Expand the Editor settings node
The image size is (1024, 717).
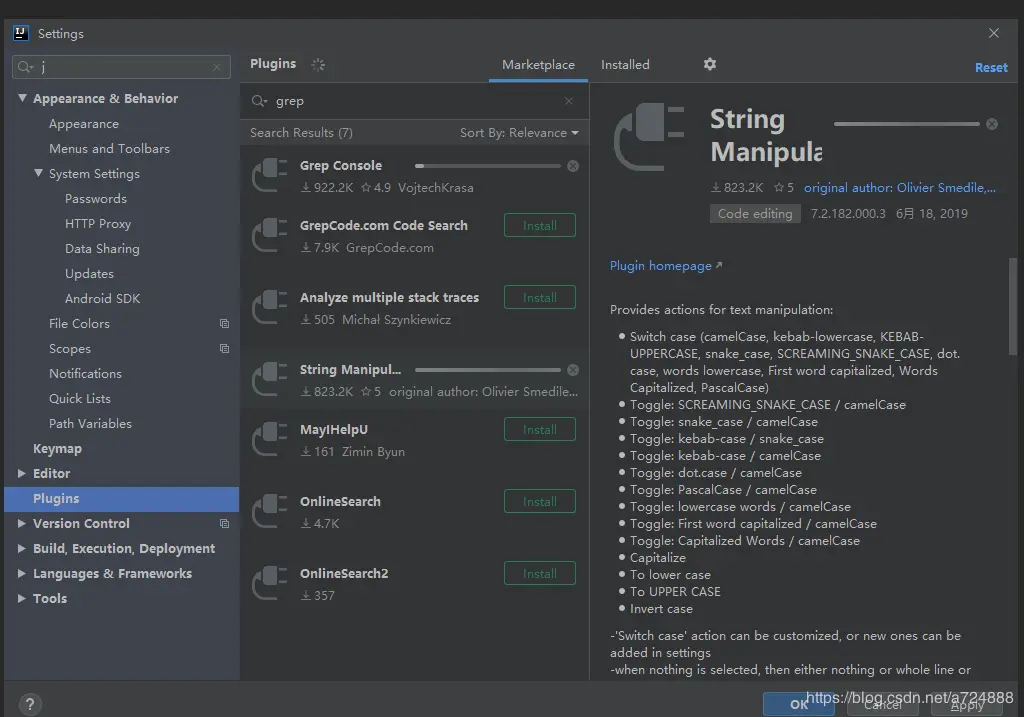(22, 473)
